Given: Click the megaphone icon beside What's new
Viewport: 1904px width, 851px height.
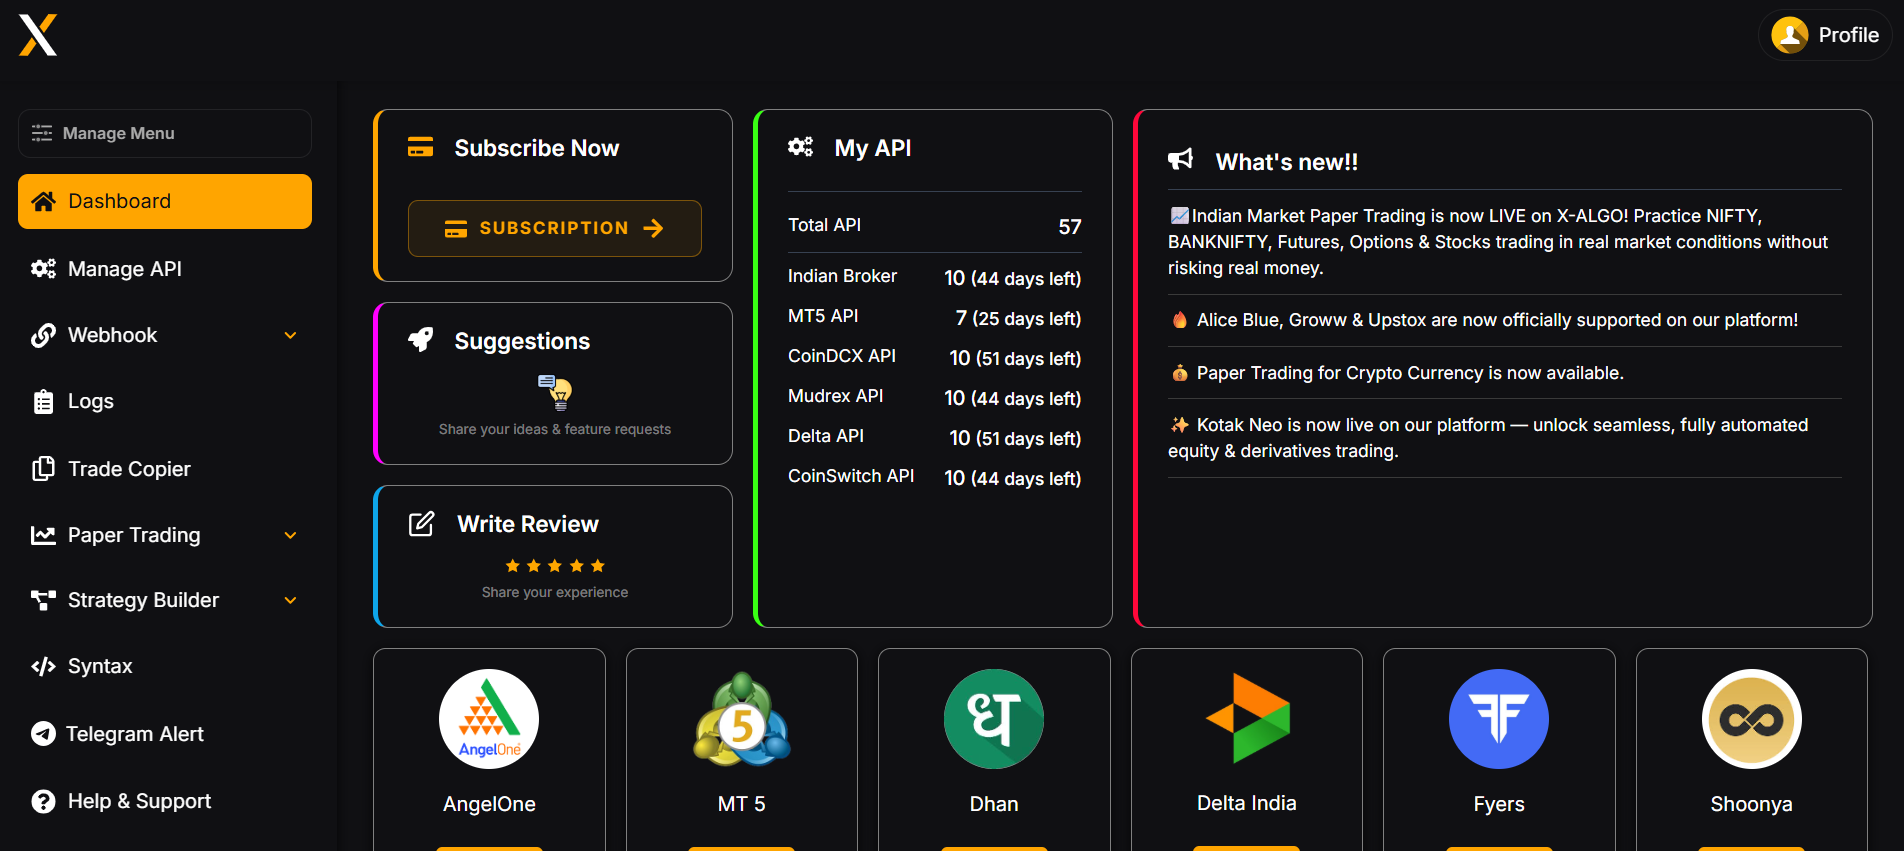Looking at the screenshot, I should 1181,160.
